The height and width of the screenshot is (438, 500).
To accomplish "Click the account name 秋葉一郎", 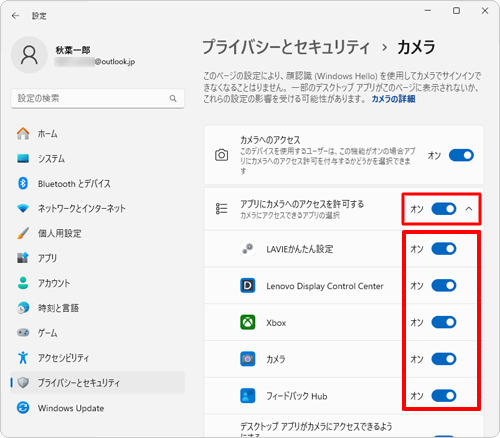I will [73, 50].
